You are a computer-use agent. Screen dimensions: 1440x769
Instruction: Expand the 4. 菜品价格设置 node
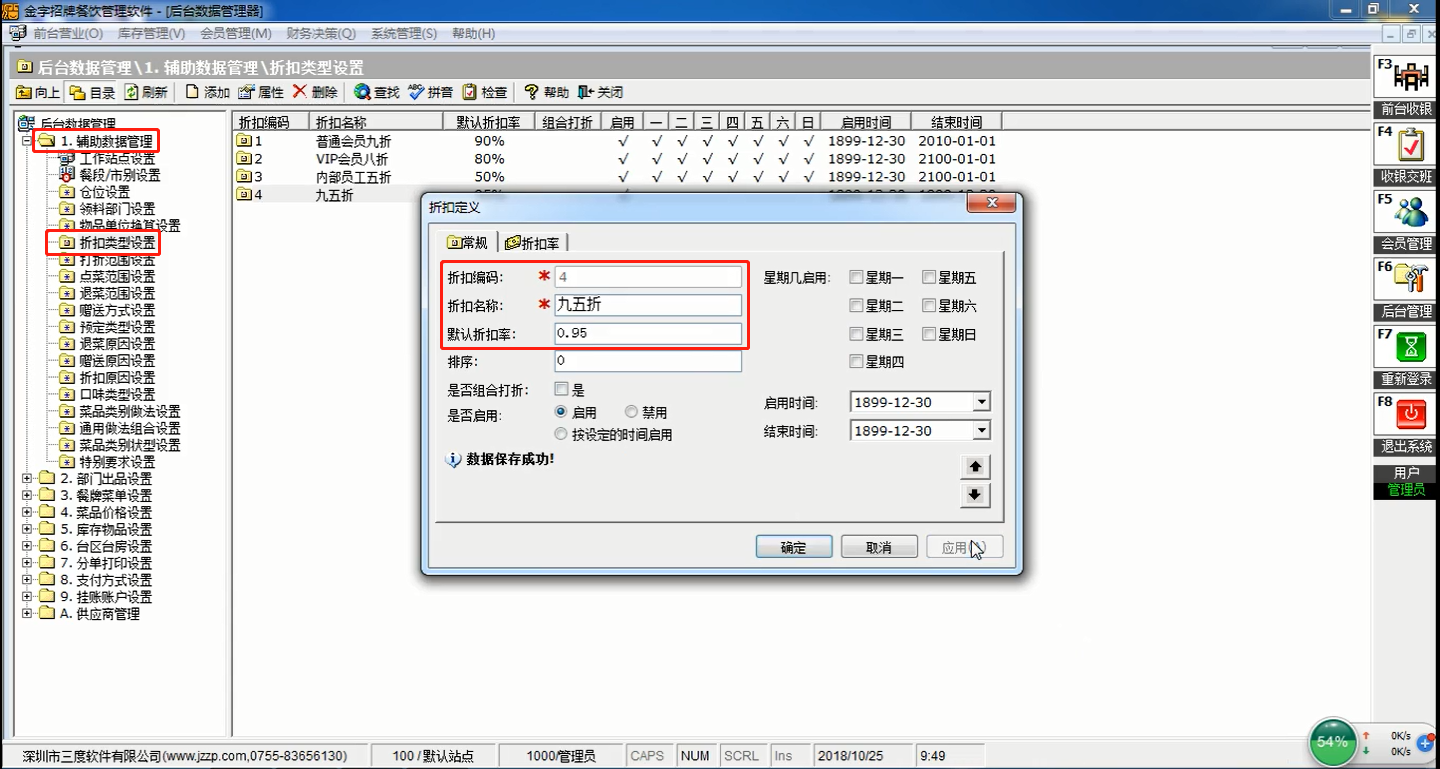click(27, 513)
